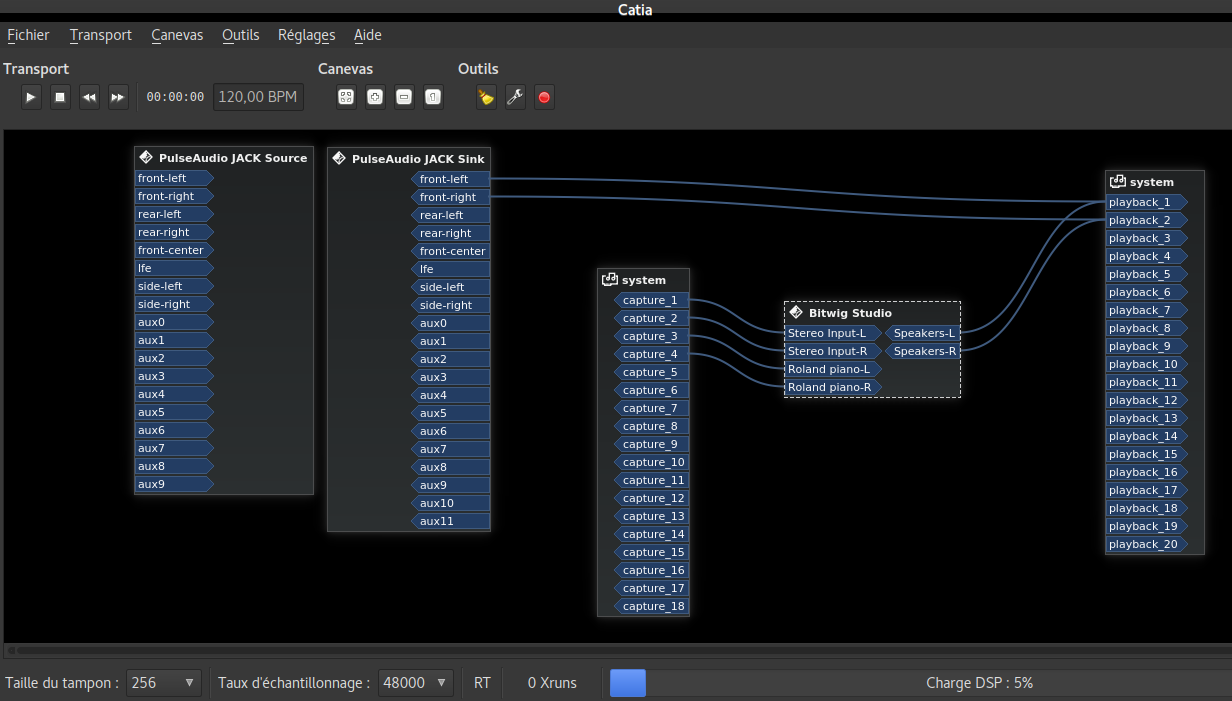Select the Bitwig Studio node title
The height and width of the screenshot is (701, 1232).
coord(849,313)
